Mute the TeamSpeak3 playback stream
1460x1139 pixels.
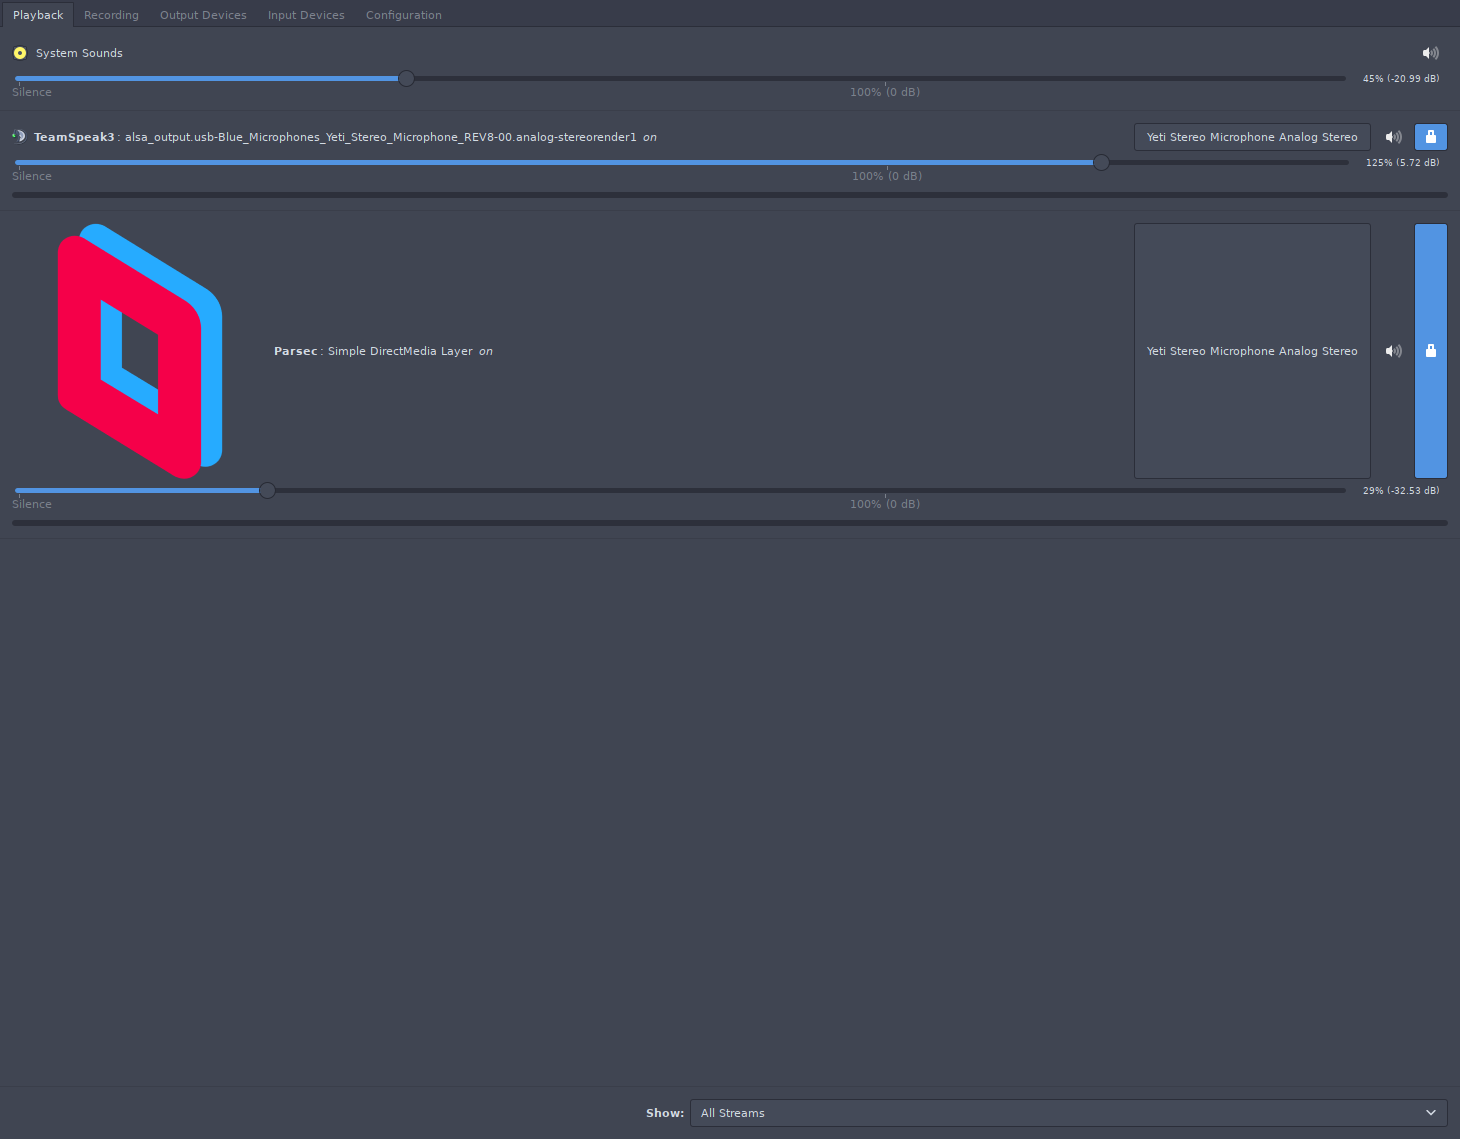point(1393,137)
